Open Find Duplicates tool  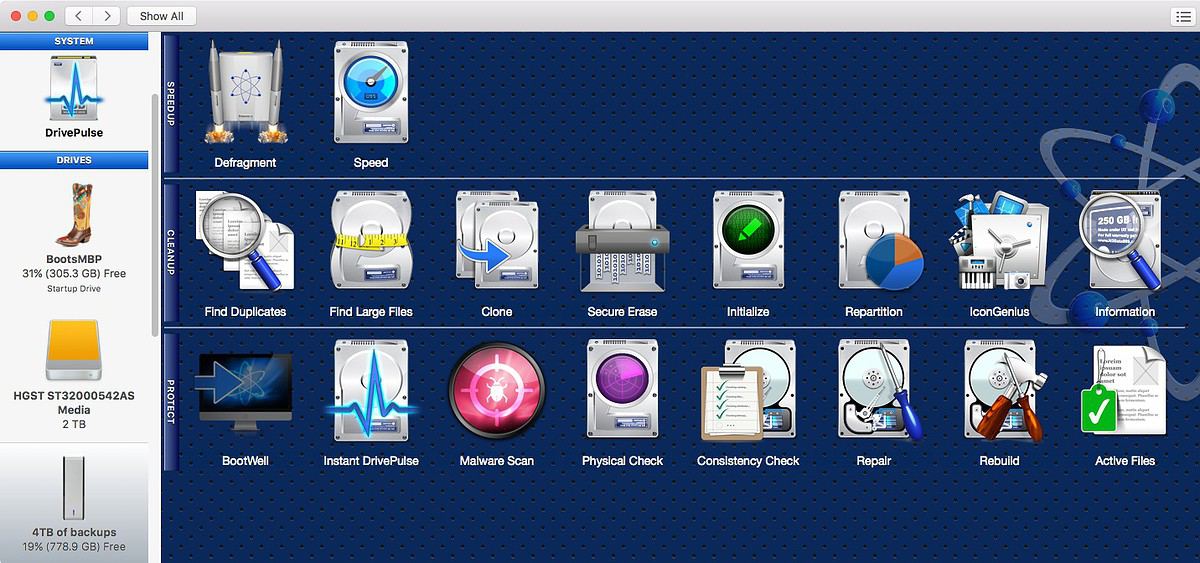click(245, 244)
